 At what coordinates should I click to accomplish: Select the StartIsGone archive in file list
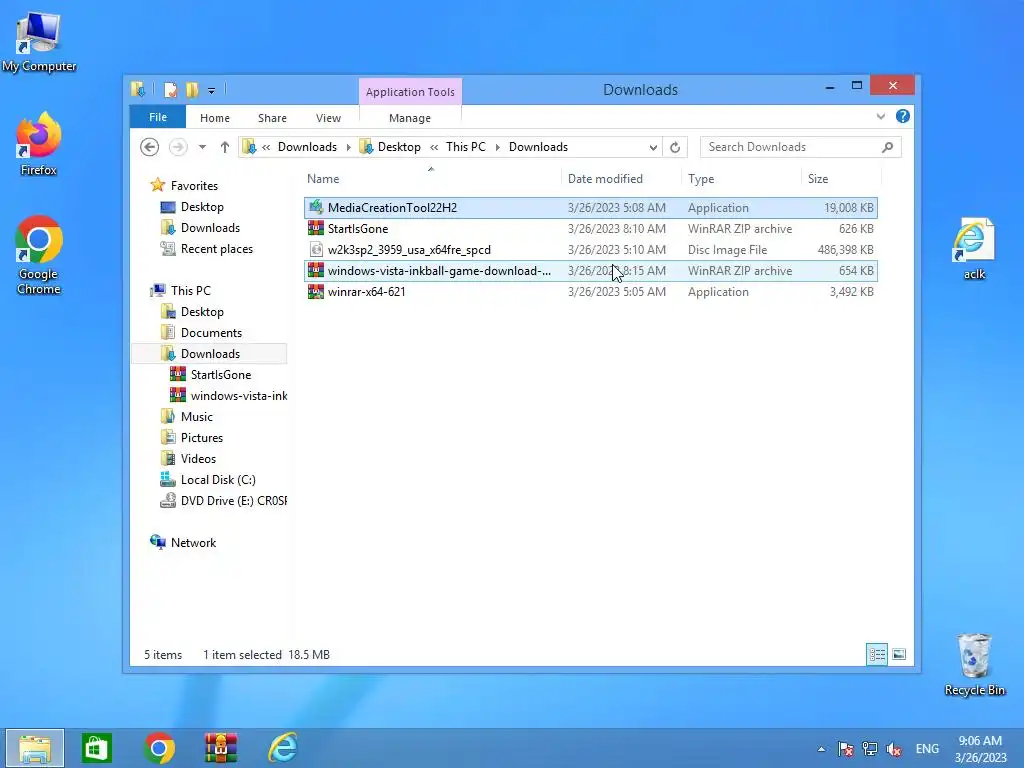click(591, 229)
